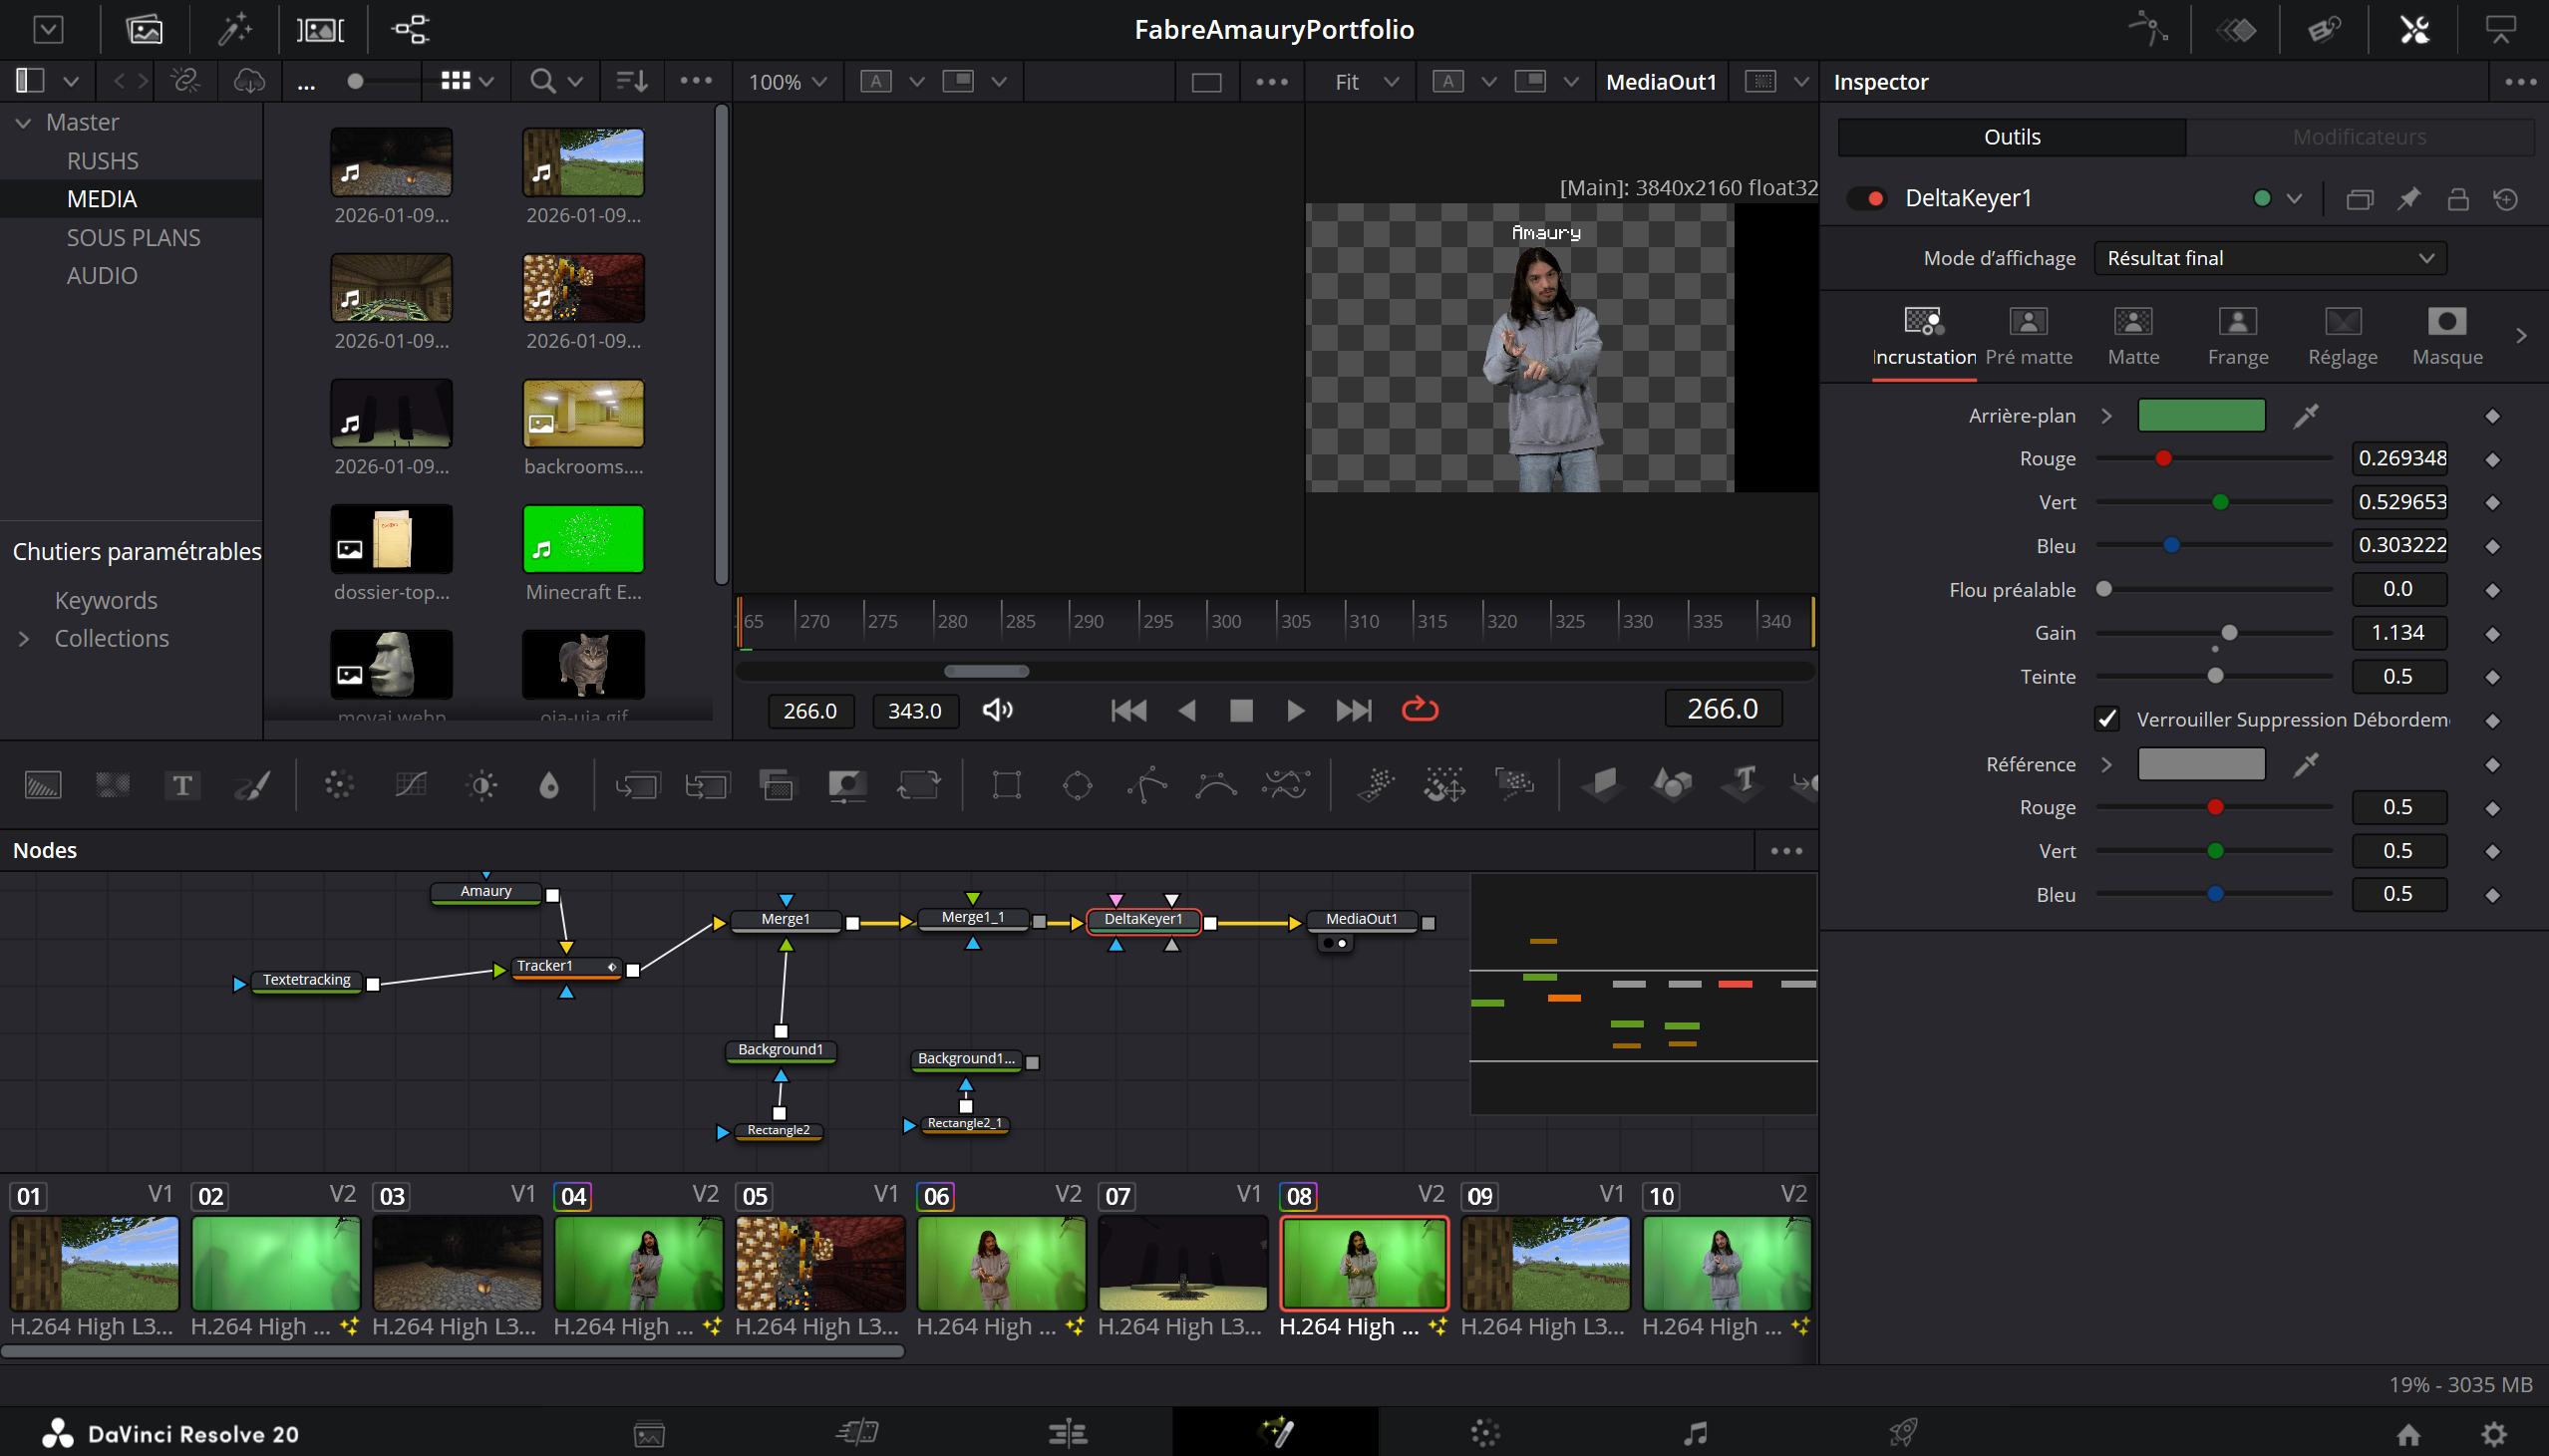Open the Modificateurs tab
This screenshot has height=1456, width=2549.
click(x=2359, y=137)
